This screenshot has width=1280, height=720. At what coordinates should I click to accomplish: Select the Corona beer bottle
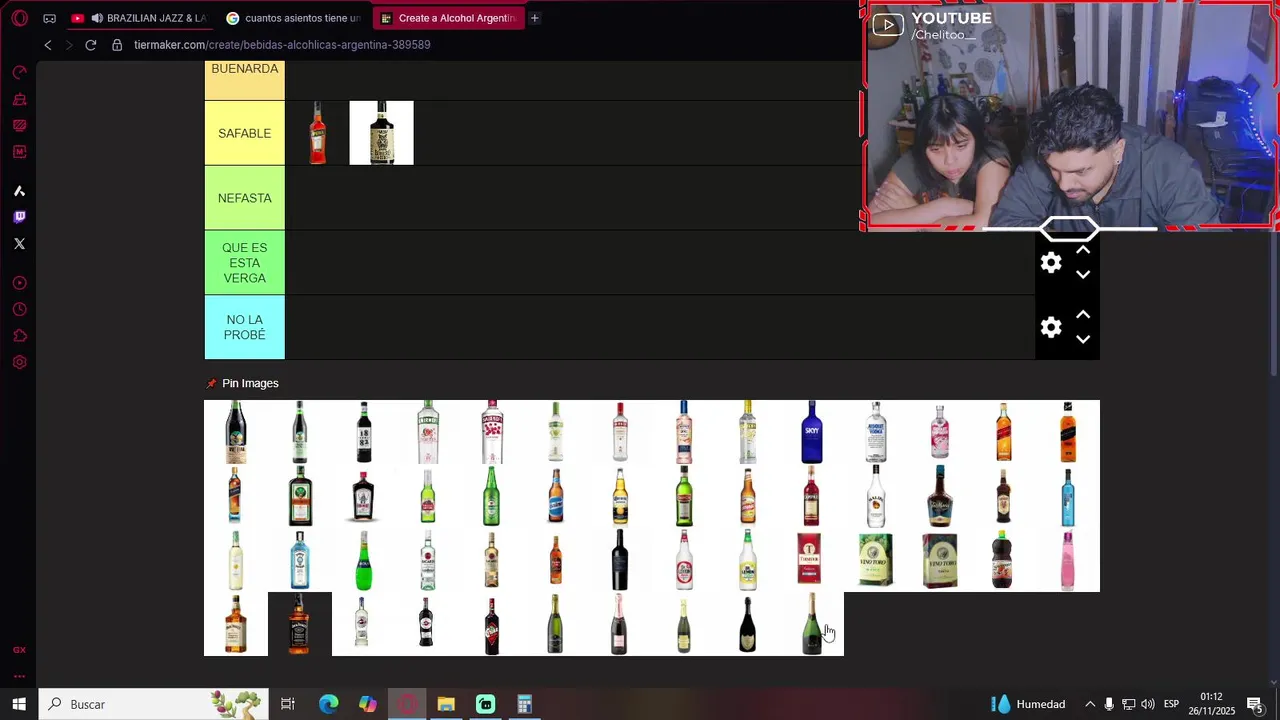tap(620, 496)
